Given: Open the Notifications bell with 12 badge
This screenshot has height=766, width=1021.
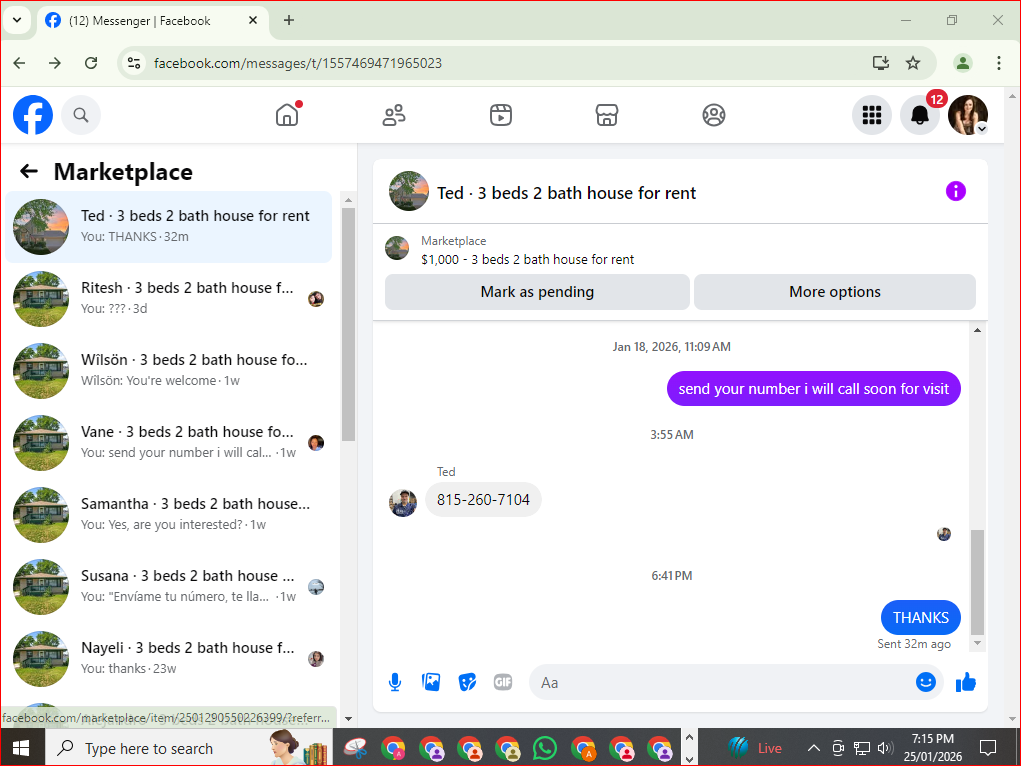Looking at the screenshot, I should [920, 115].
